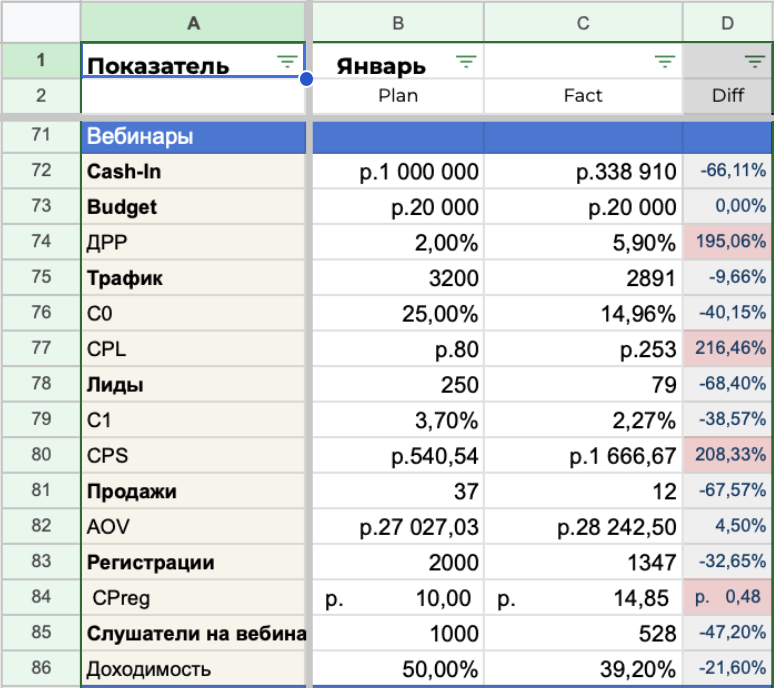Click the Cash-In label cell
Image resolution: width=774 pixels, height=688 pixels.
193,171
